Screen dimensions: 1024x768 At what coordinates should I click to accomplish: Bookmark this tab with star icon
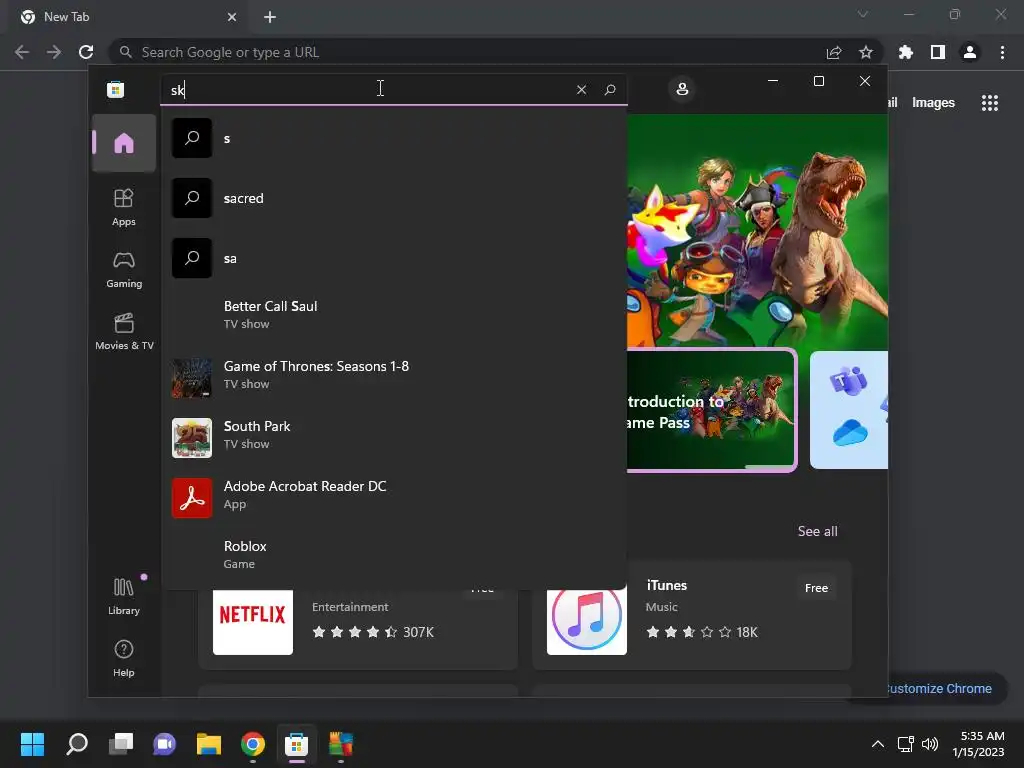(866, 52)
